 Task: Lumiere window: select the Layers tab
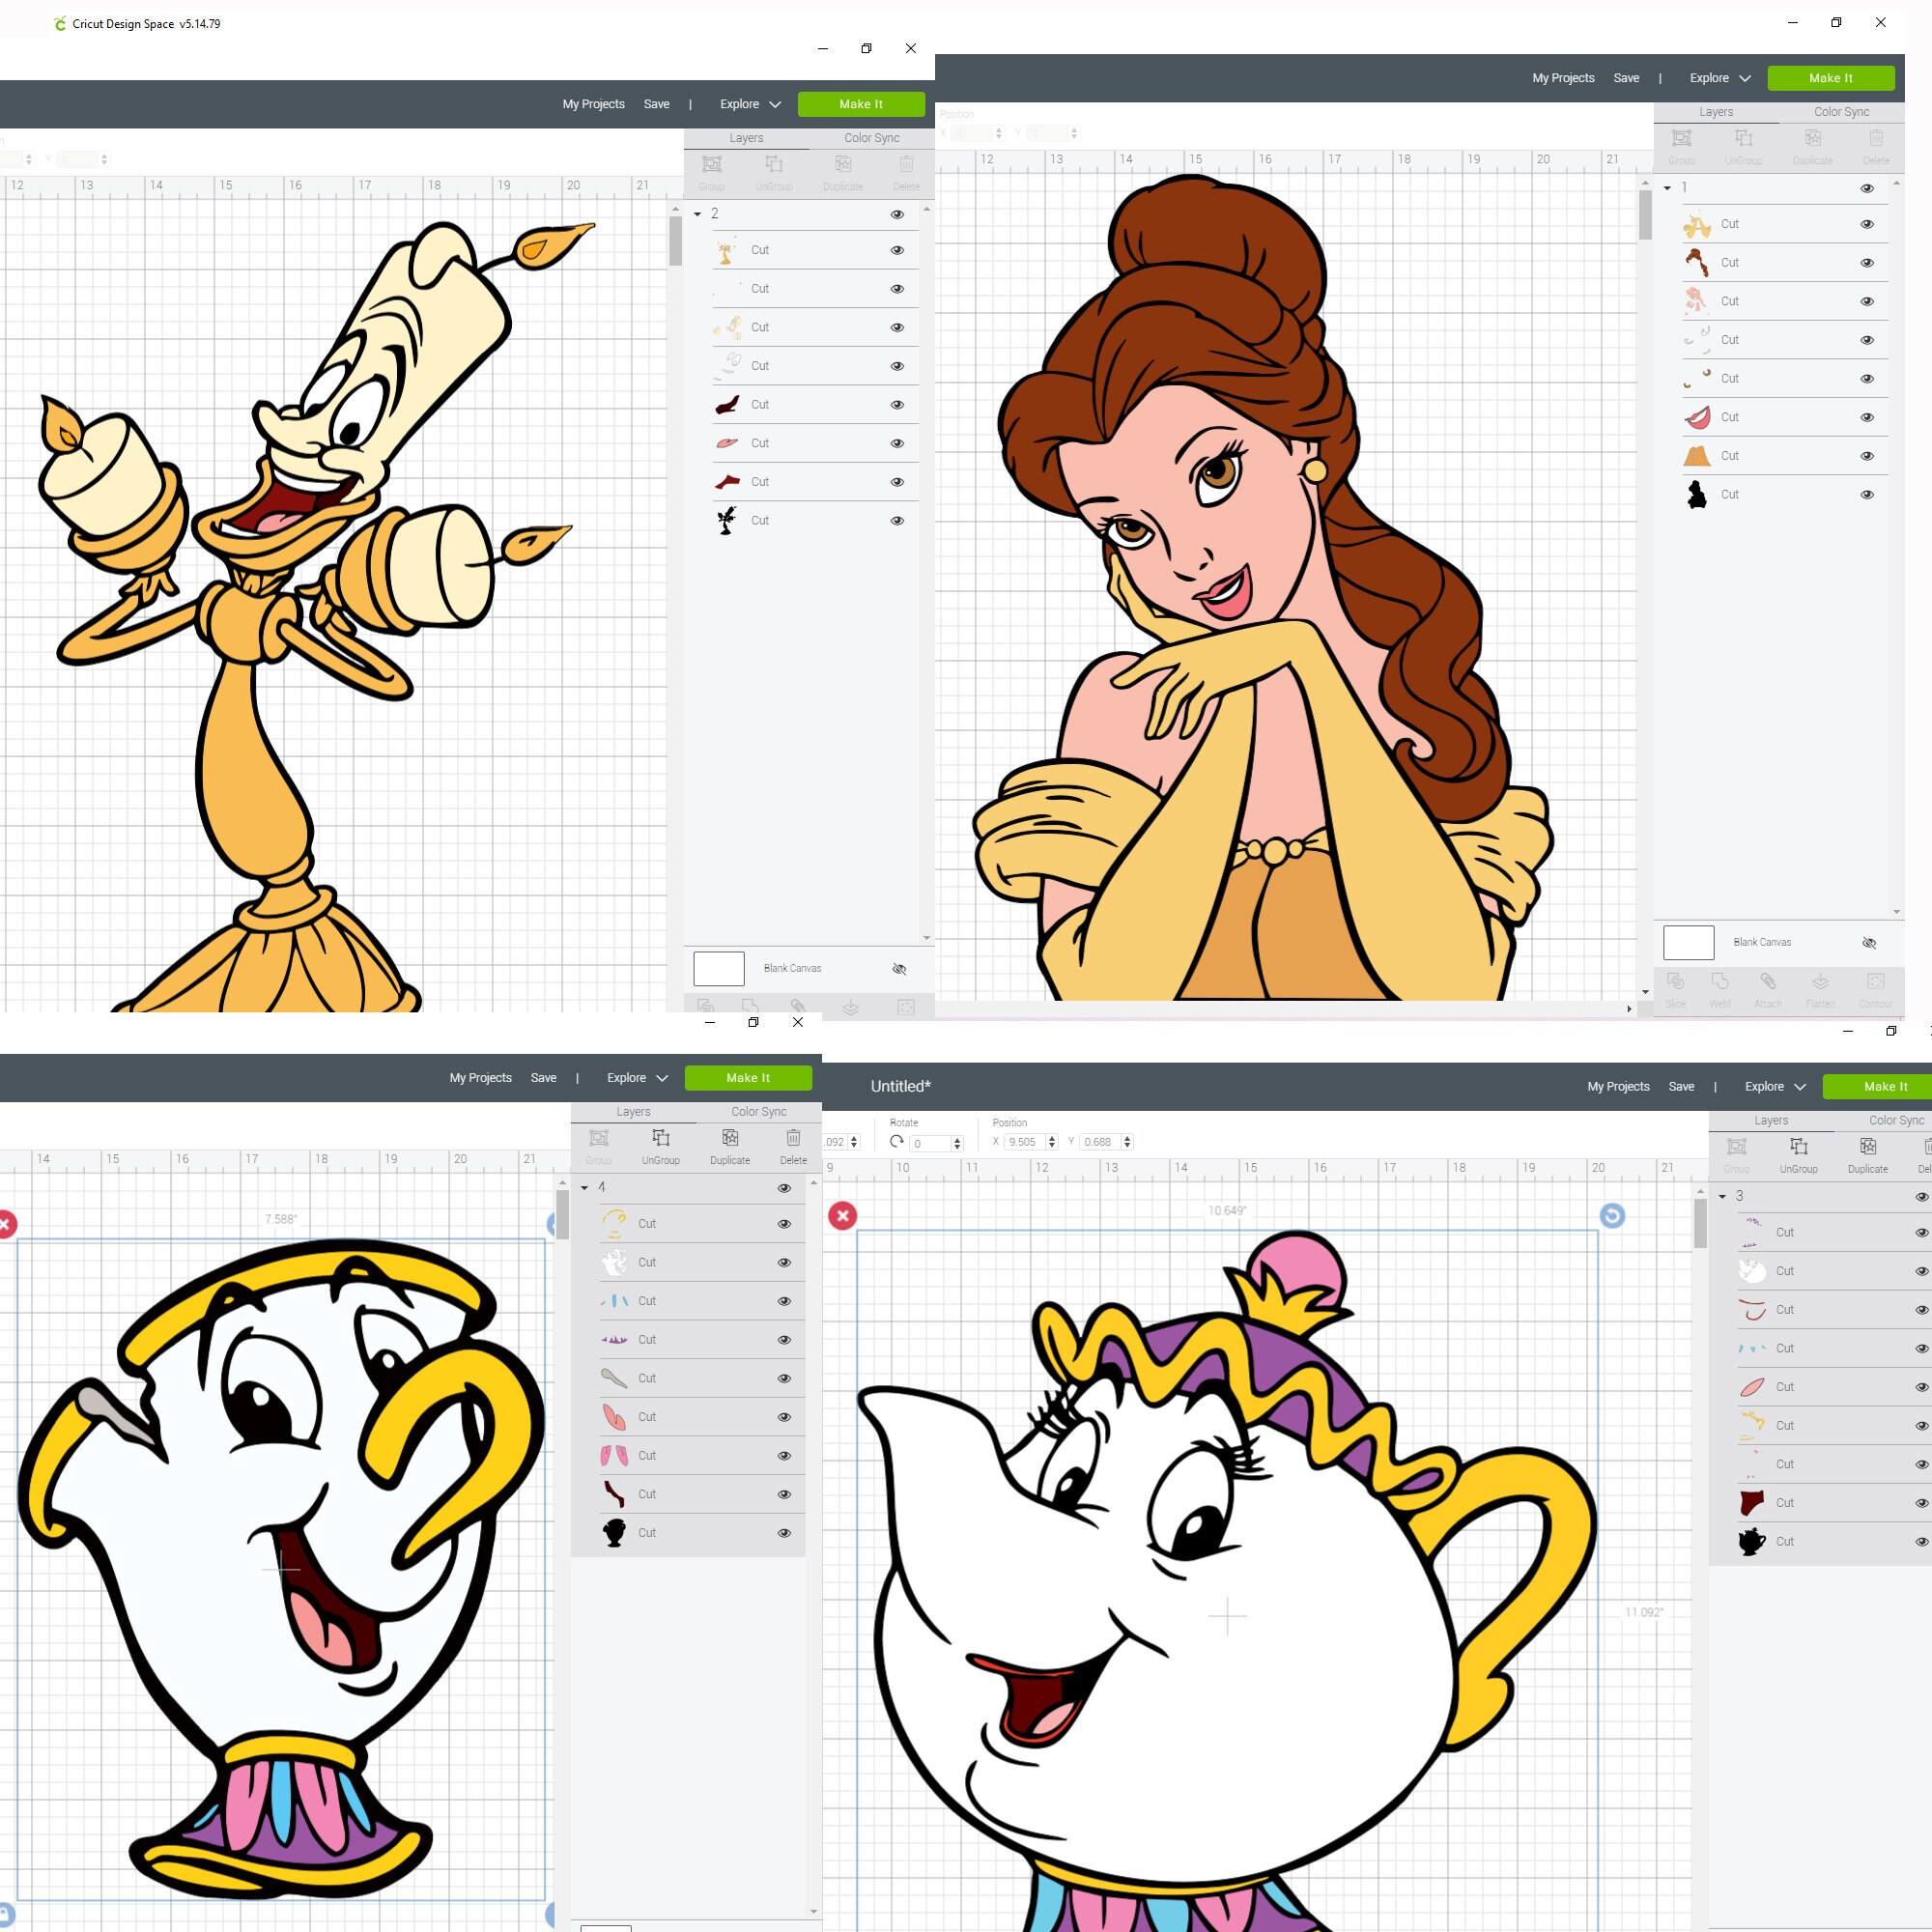pos(746,138)
